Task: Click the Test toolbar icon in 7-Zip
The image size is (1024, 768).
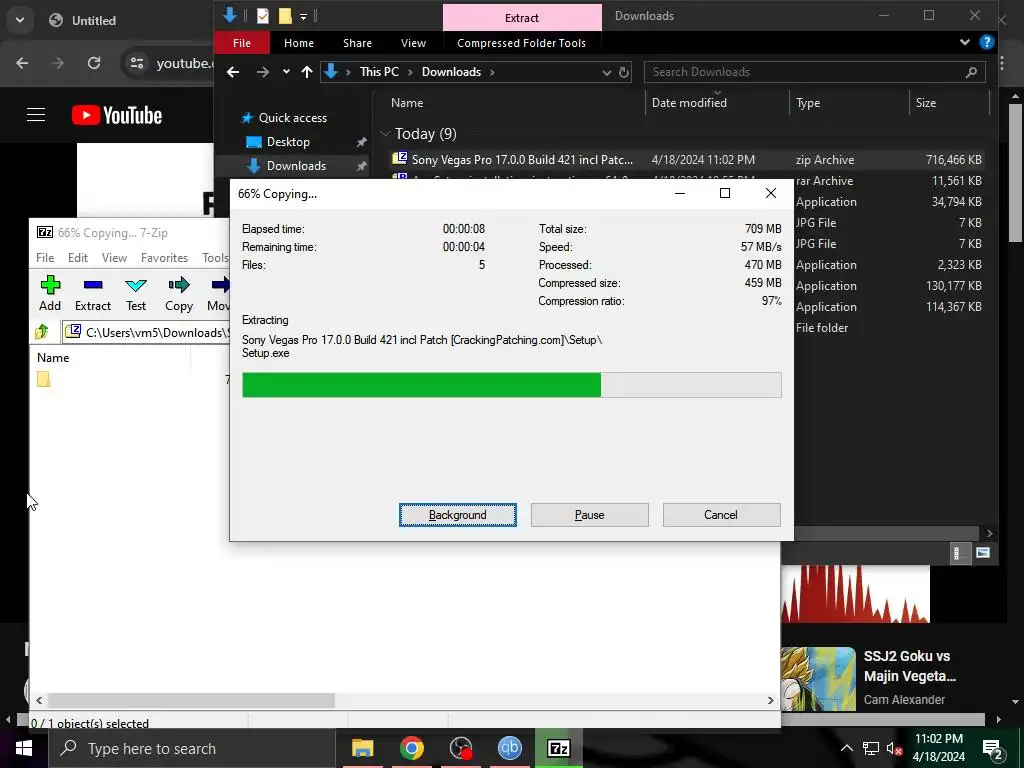Action: pyautogui.click(x=136, y=293)
